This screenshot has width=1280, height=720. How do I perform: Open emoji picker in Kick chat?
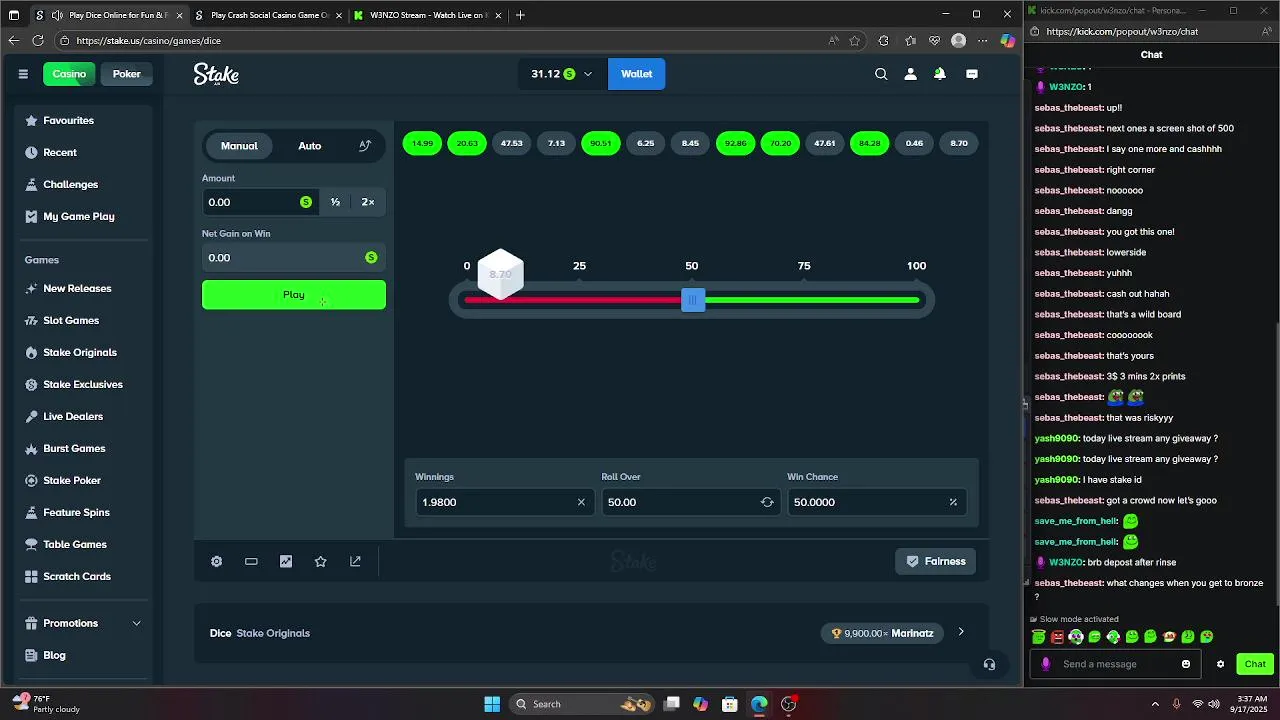point(1186,664)
